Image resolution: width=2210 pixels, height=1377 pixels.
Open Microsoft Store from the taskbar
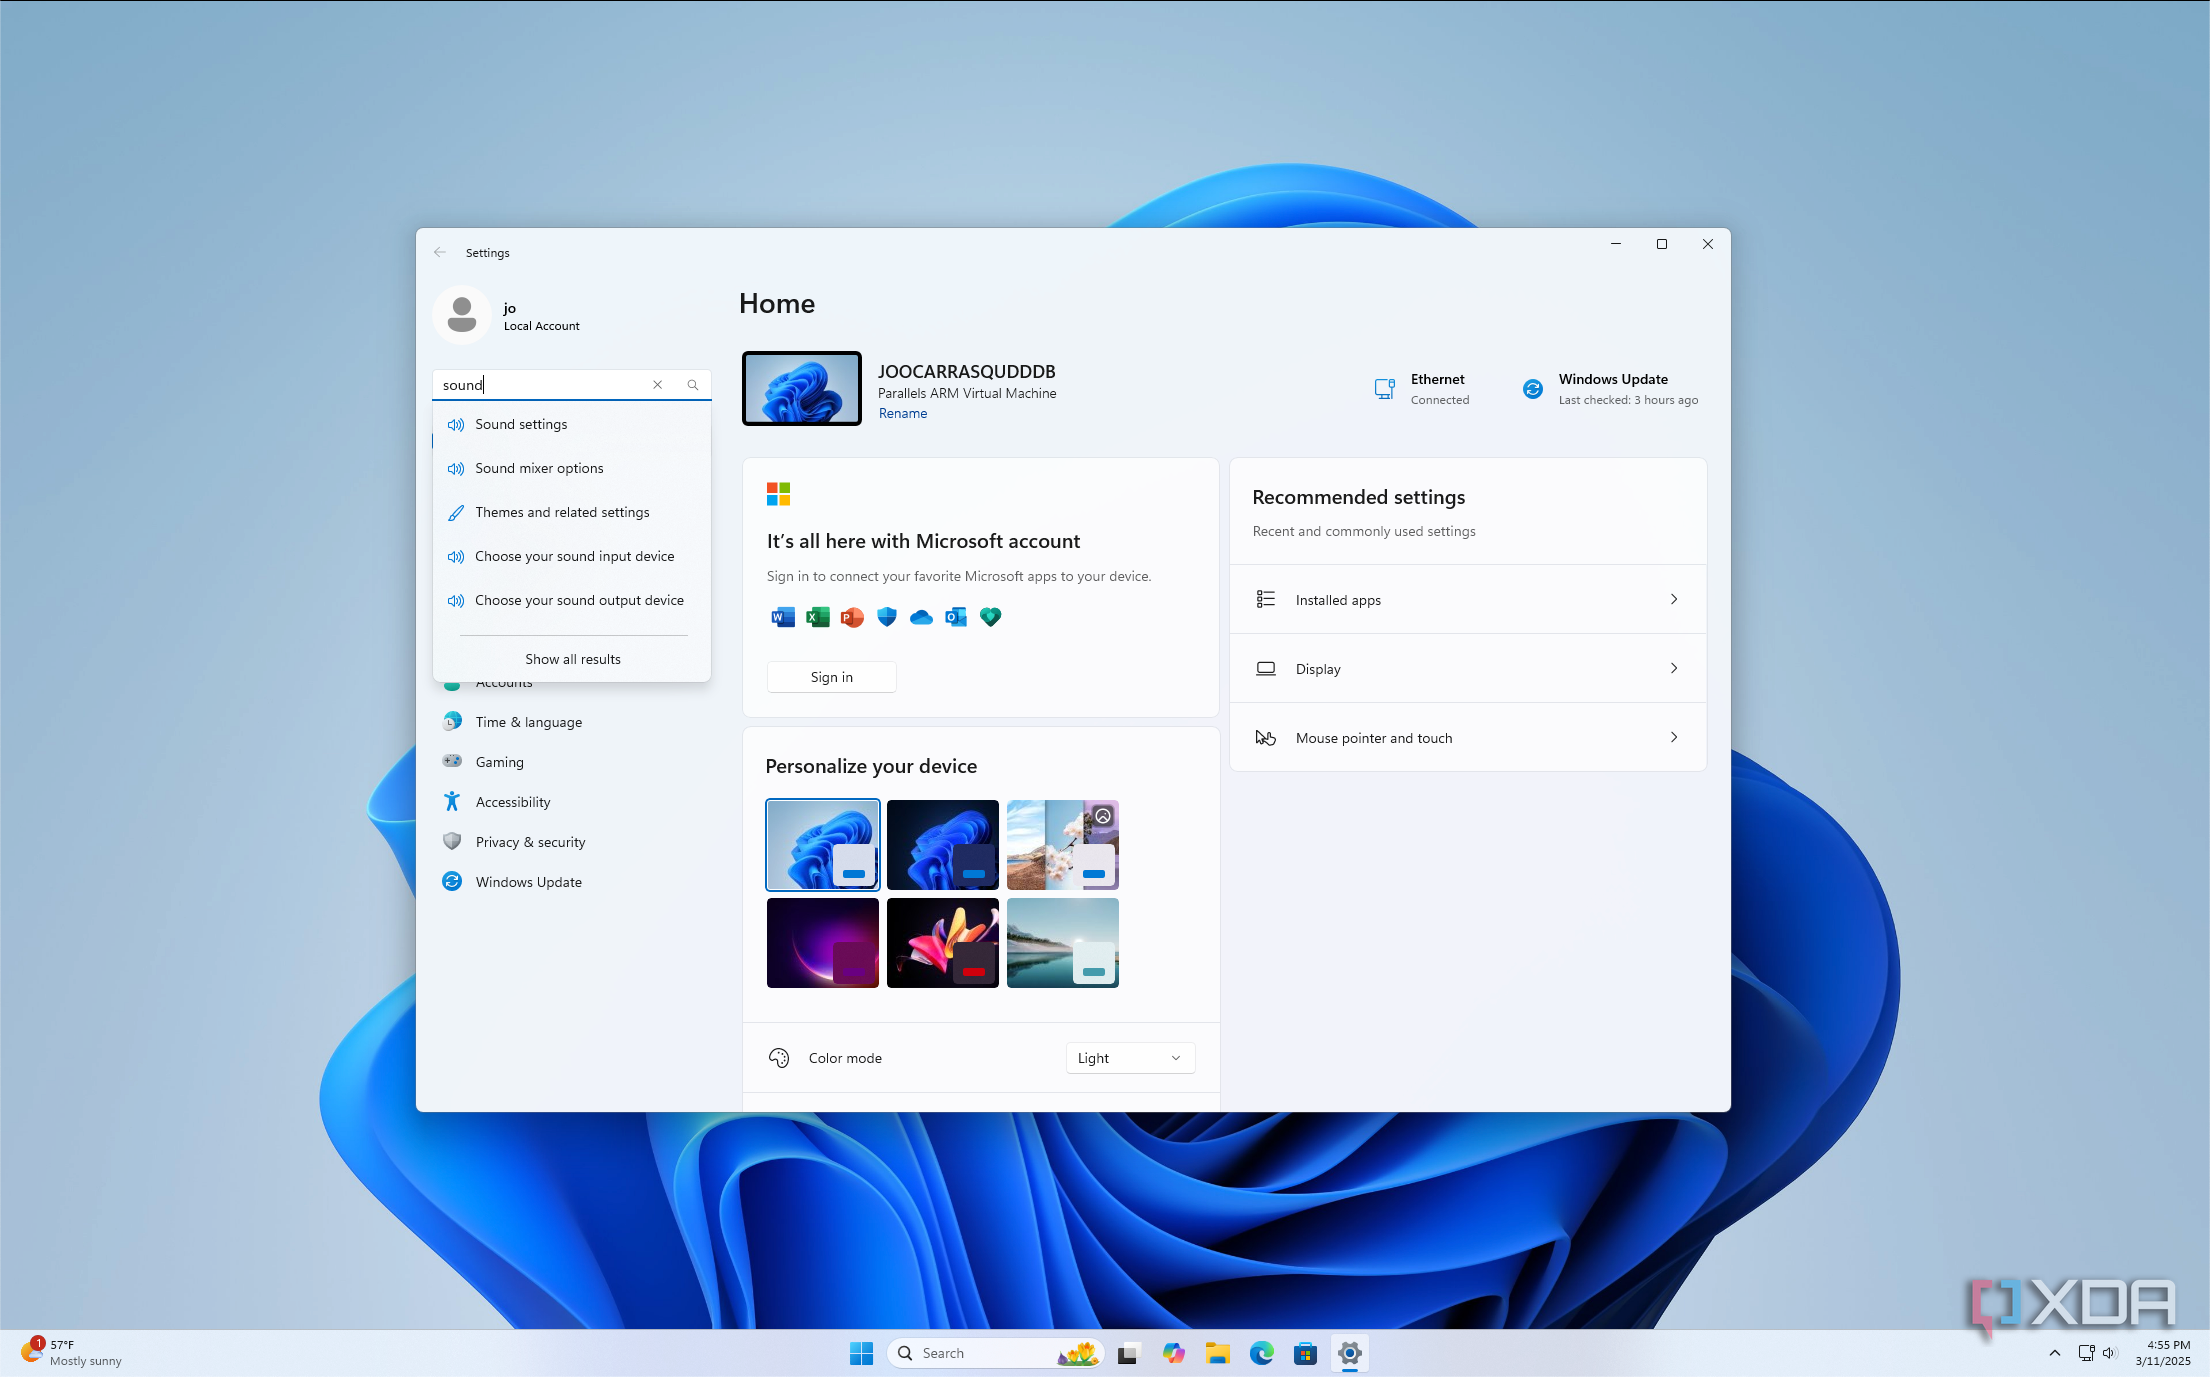tap(1305, 1353)
